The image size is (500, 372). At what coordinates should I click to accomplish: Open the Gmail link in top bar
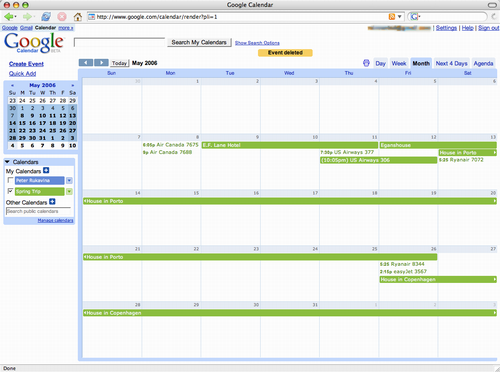pos(26,28)
